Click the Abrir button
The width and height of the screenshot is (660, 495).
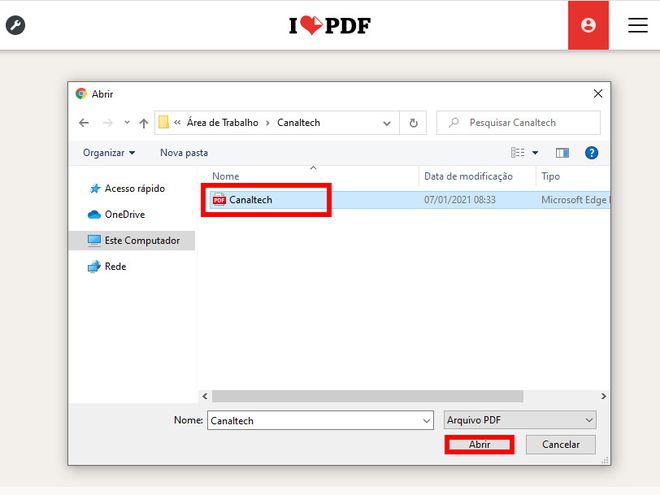[479, 444]
